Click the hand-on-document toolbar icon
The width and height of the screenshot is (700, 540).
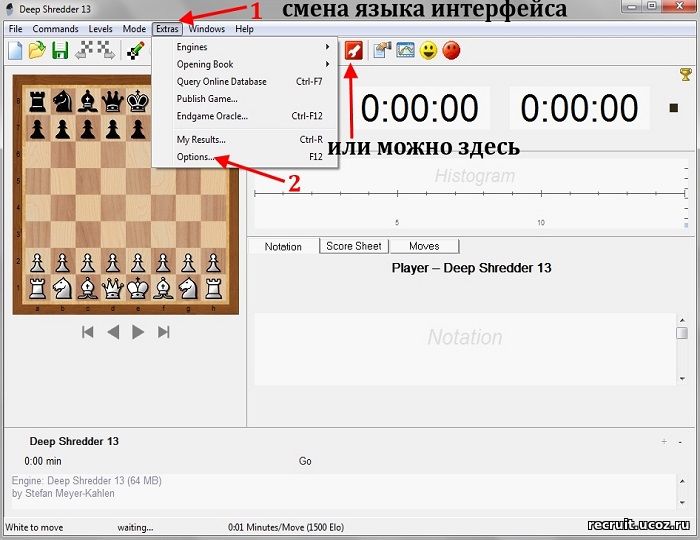coord(382,50)
